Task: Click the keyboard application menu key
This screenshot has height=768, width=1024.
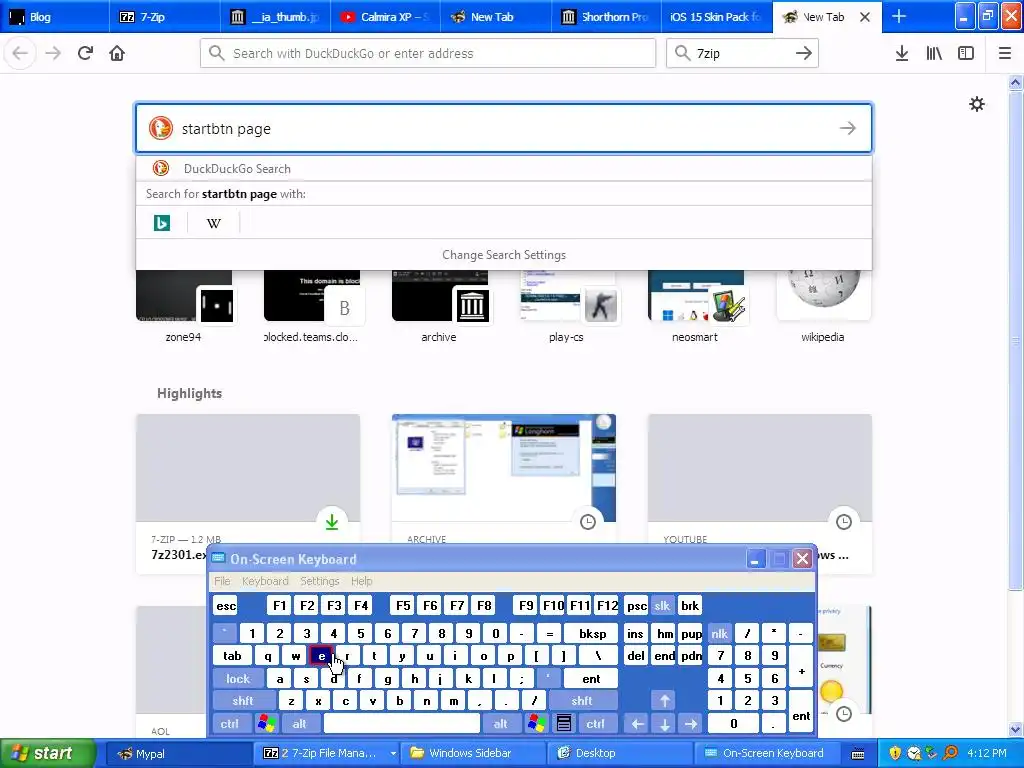Action: coord(564,723)
